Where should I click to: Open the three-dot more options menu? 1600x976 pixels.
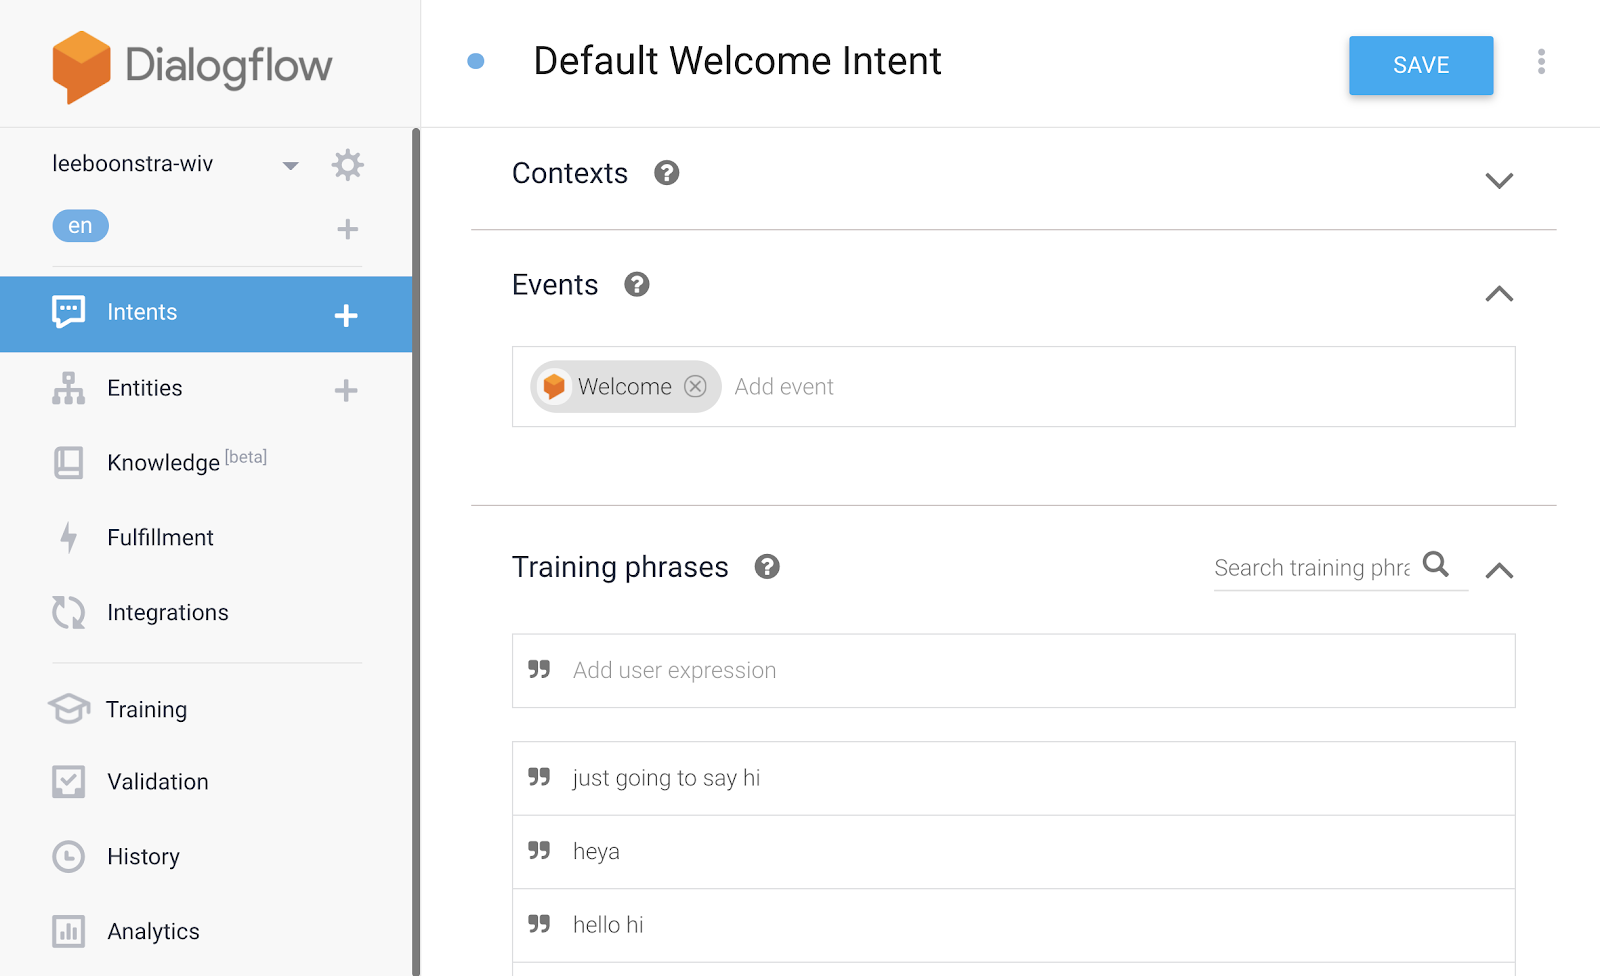[x=1541, y=62]
